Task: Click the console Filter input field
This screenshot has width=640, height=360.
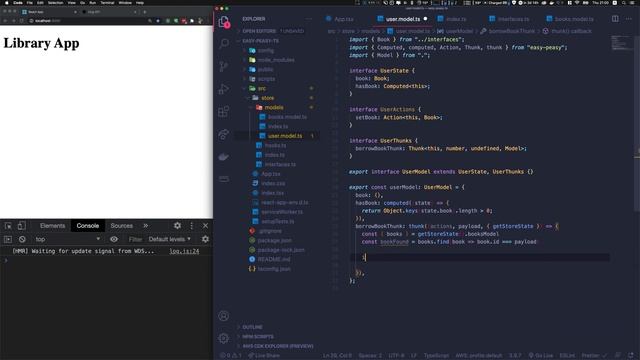Action: 135,239
